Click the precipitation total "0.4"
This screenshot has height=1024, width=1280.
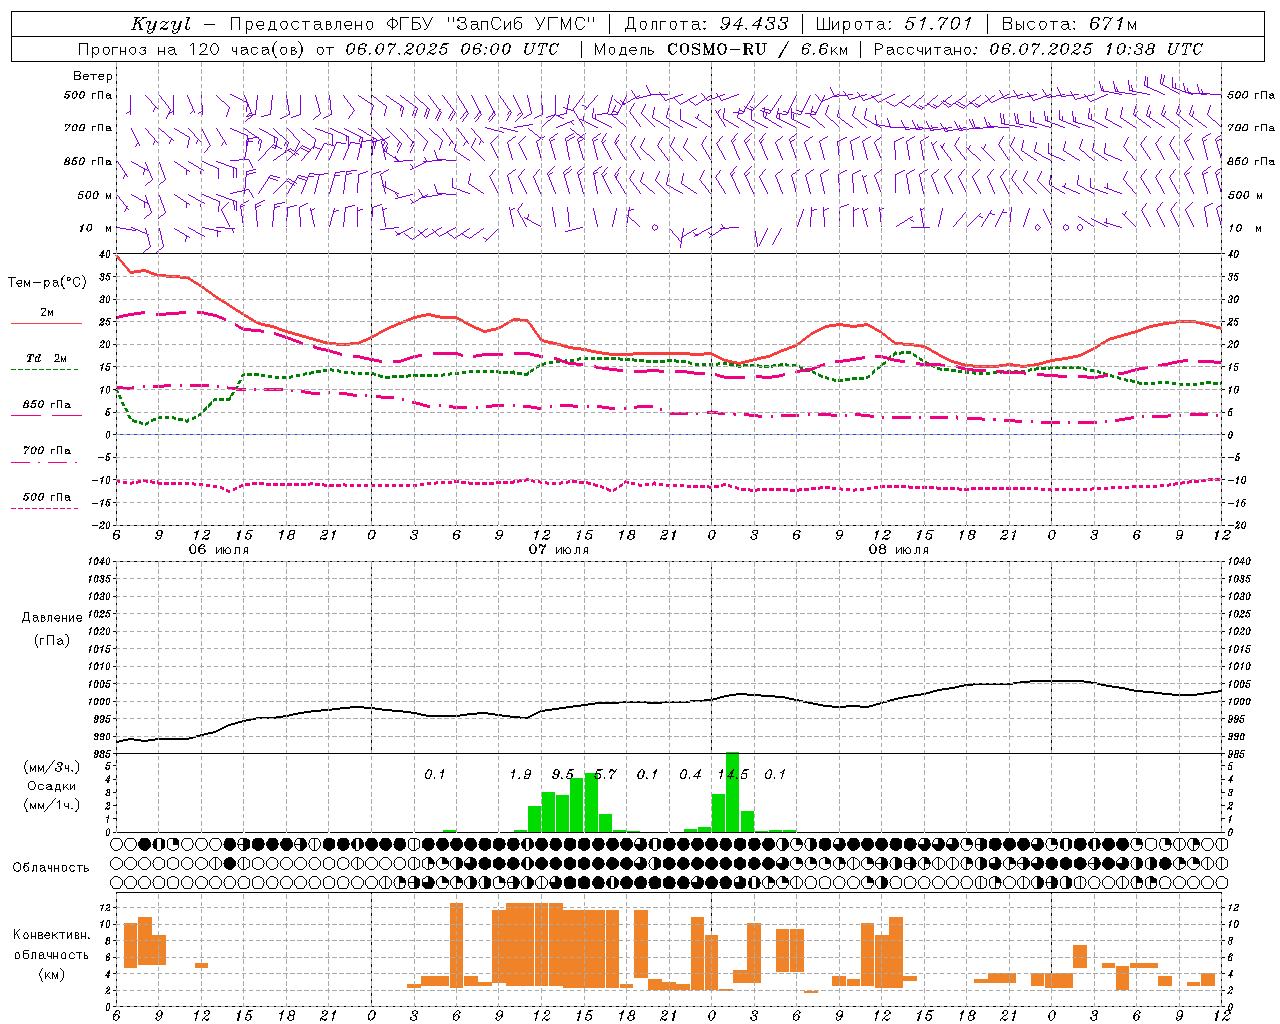click(x=690, y=775)
